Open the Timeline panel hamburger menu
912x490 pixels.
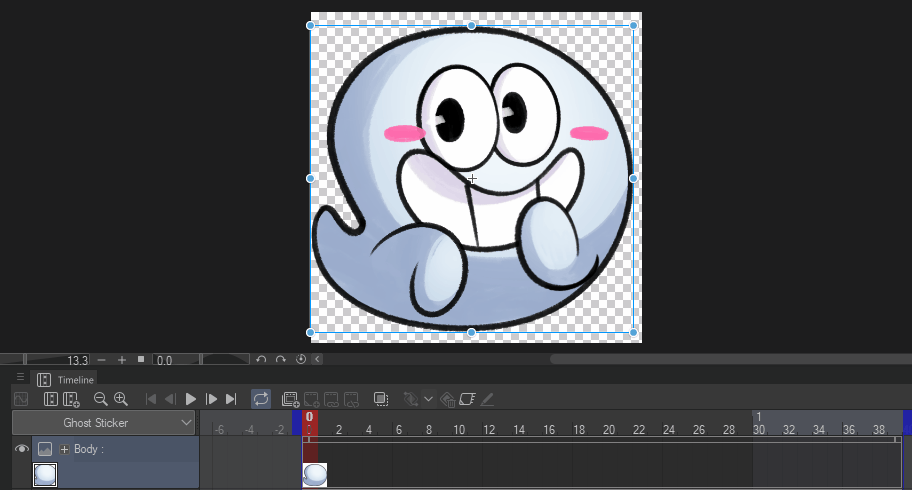click(x=20, y=378)
